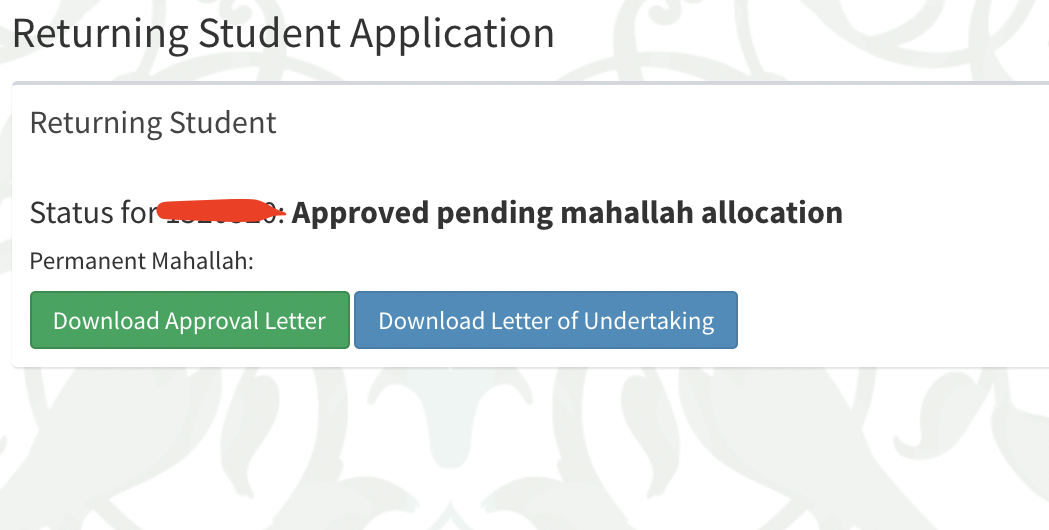Click the patterned background below the white panel
The height and width of the screenshot is (530, 1049).
524,448
